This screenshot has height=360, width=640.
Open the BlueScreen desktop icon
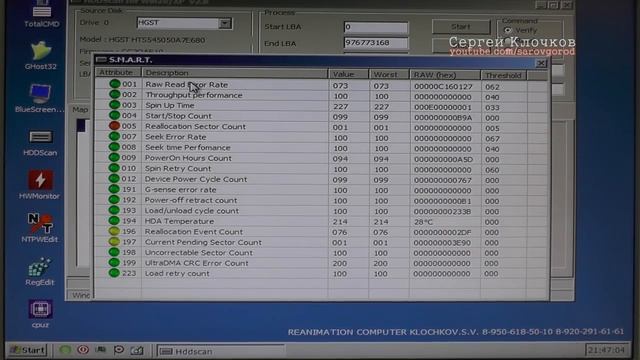pos(40,98)
